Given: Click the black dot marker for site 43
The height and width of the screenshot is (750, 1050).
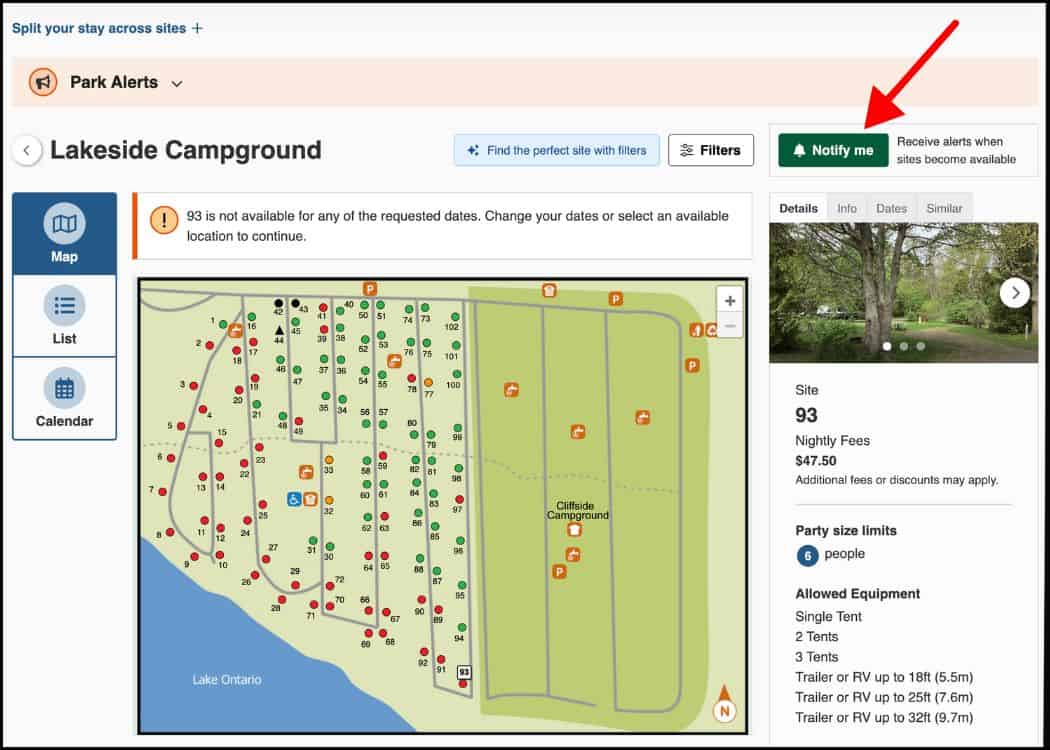Looking at the screenshot, I should (x=295, y=303).
